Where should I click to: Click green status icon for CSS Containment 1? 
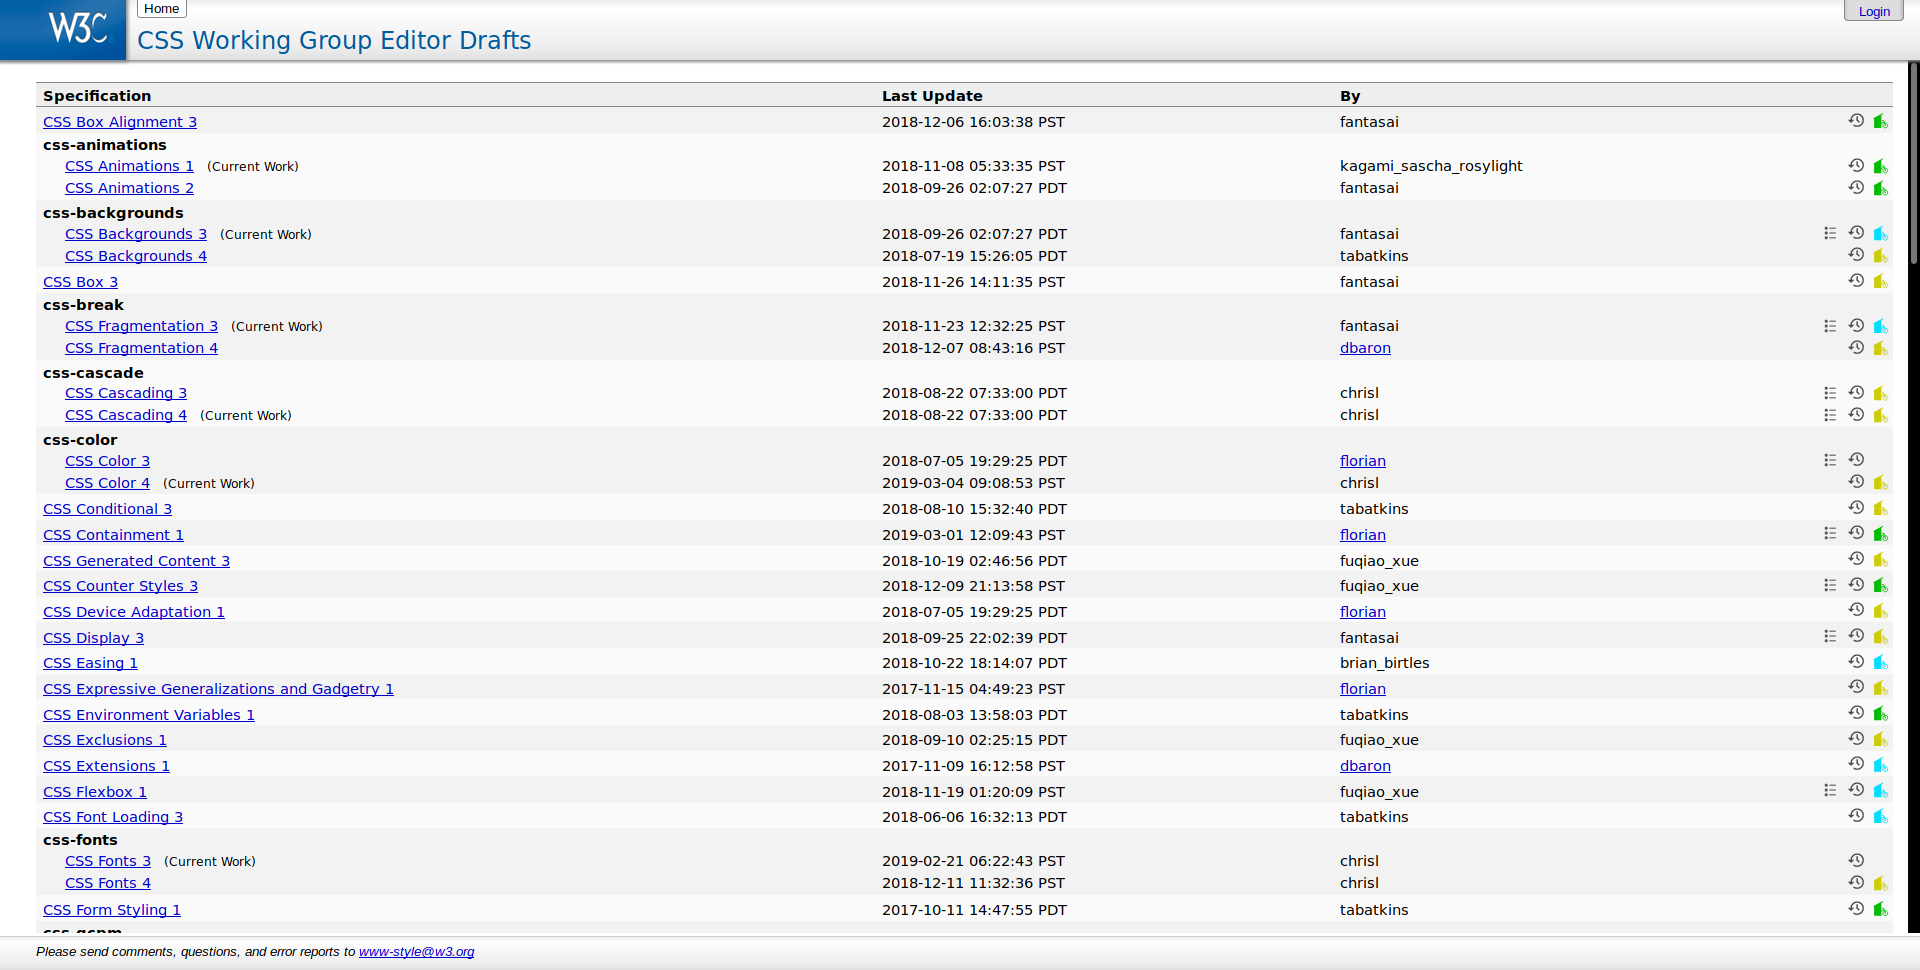coord(1880,534)
